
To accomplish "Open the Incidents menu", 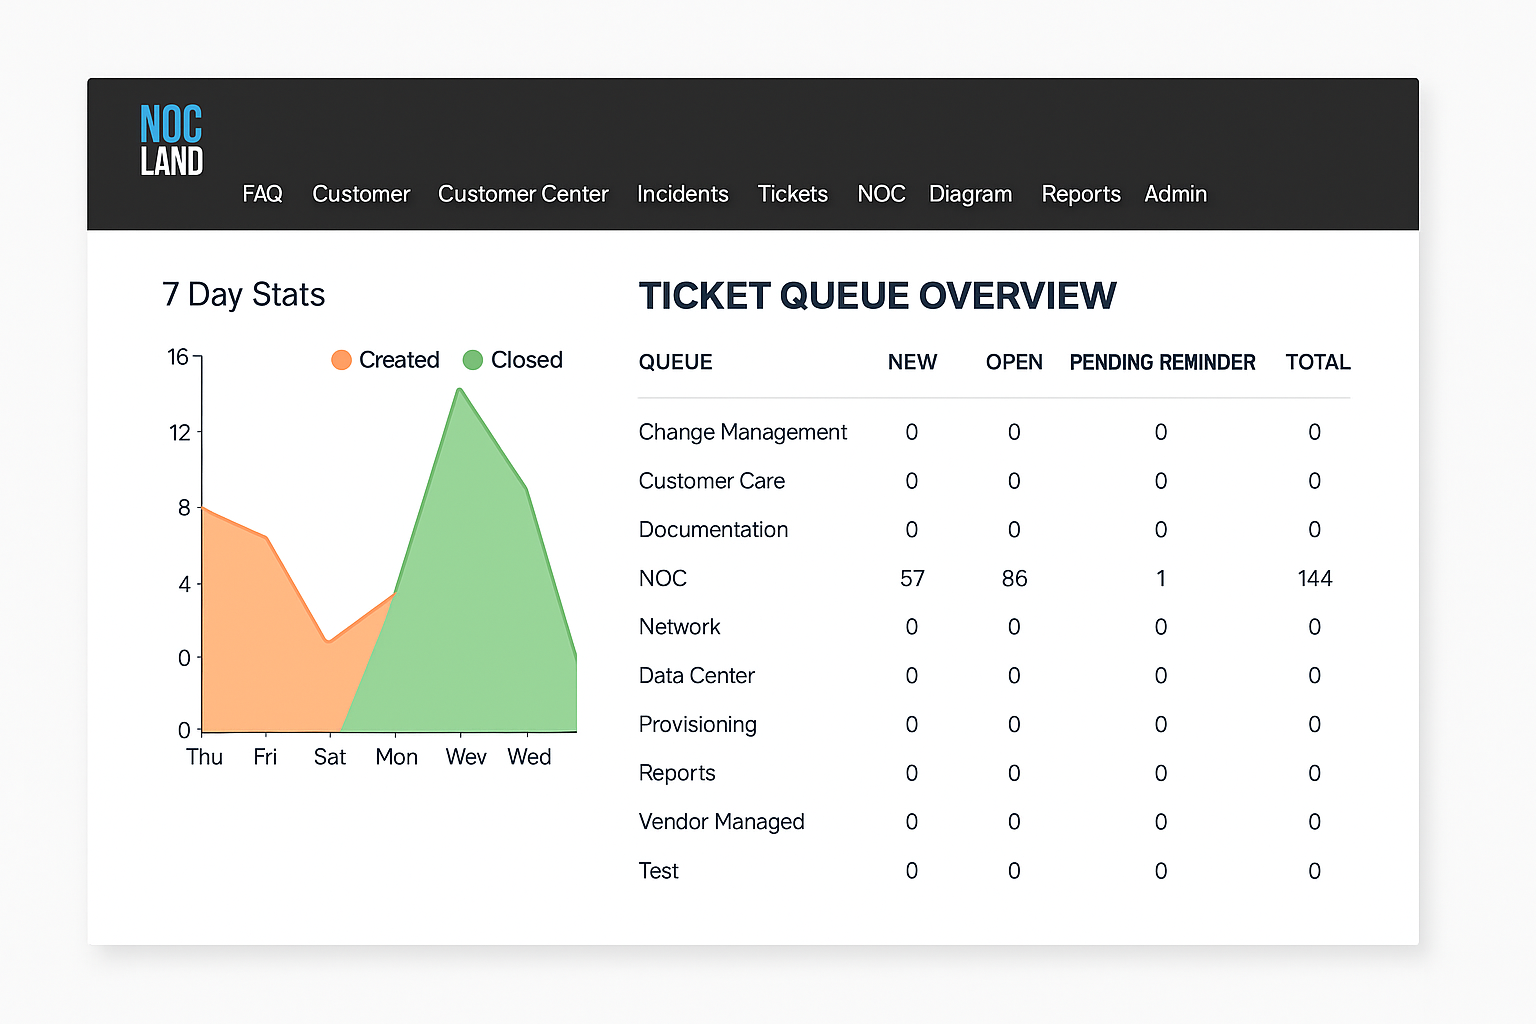I will coord(683,194).
